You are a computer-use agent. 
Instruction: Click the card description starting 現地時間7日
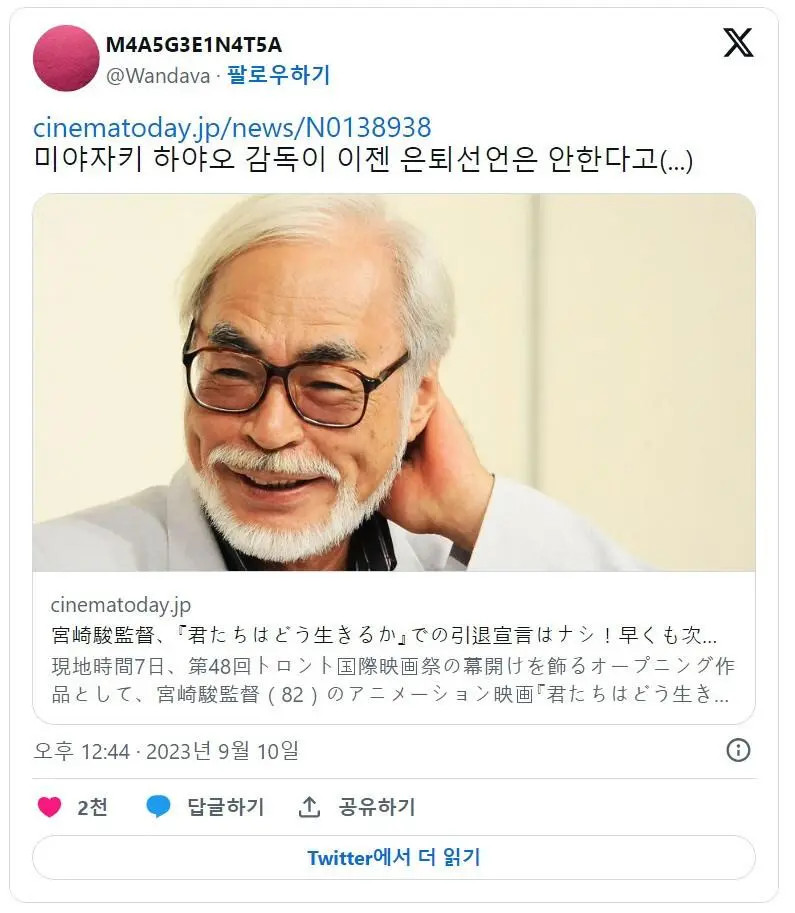tap(393, 680)
